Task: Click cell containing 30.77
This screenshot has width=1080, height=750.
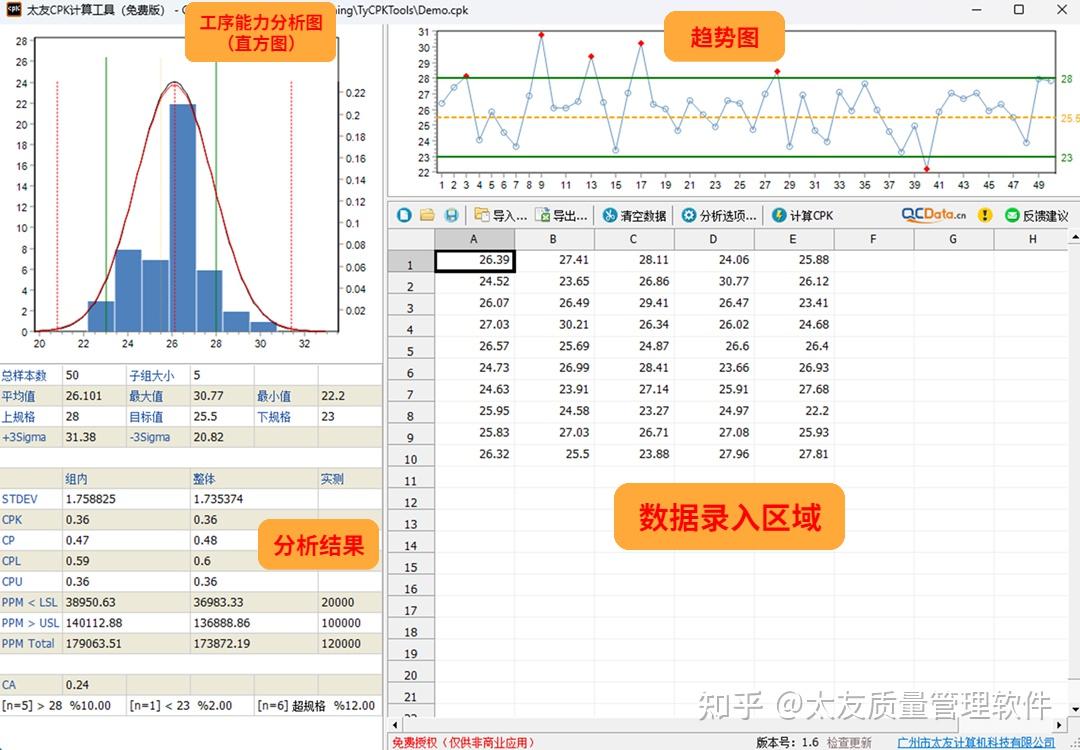Action: coord(714,282)
